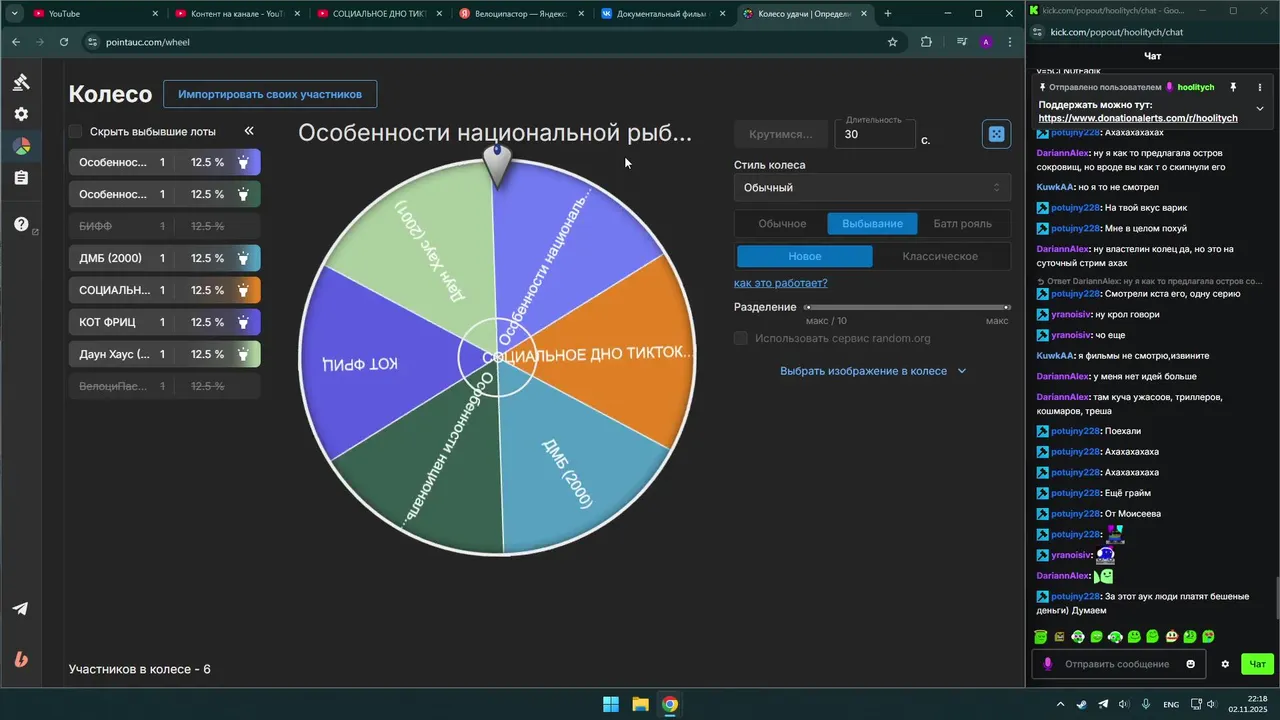Viewport: 1280px width, 720px height.
Task: Switch to 'Классическое' elimination type
Action: click(x=940, y=257)
